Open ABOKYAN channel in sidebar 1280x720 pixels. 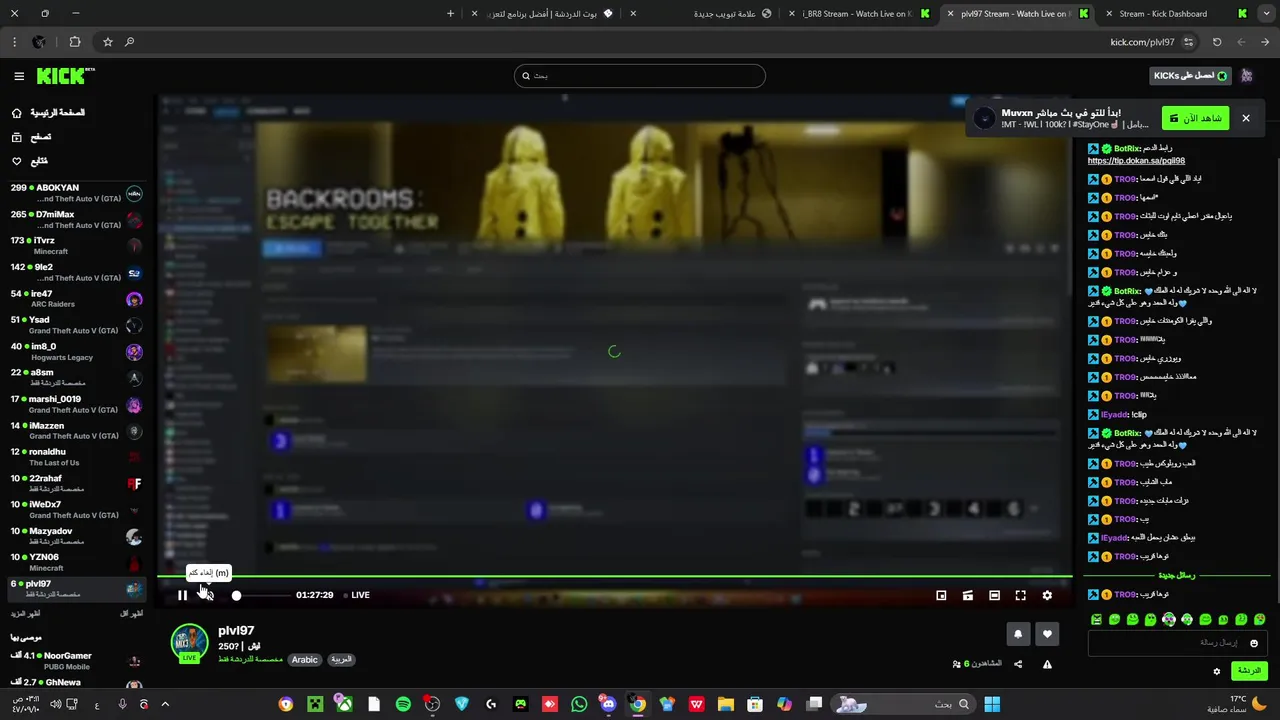click(x=76, y=193)
